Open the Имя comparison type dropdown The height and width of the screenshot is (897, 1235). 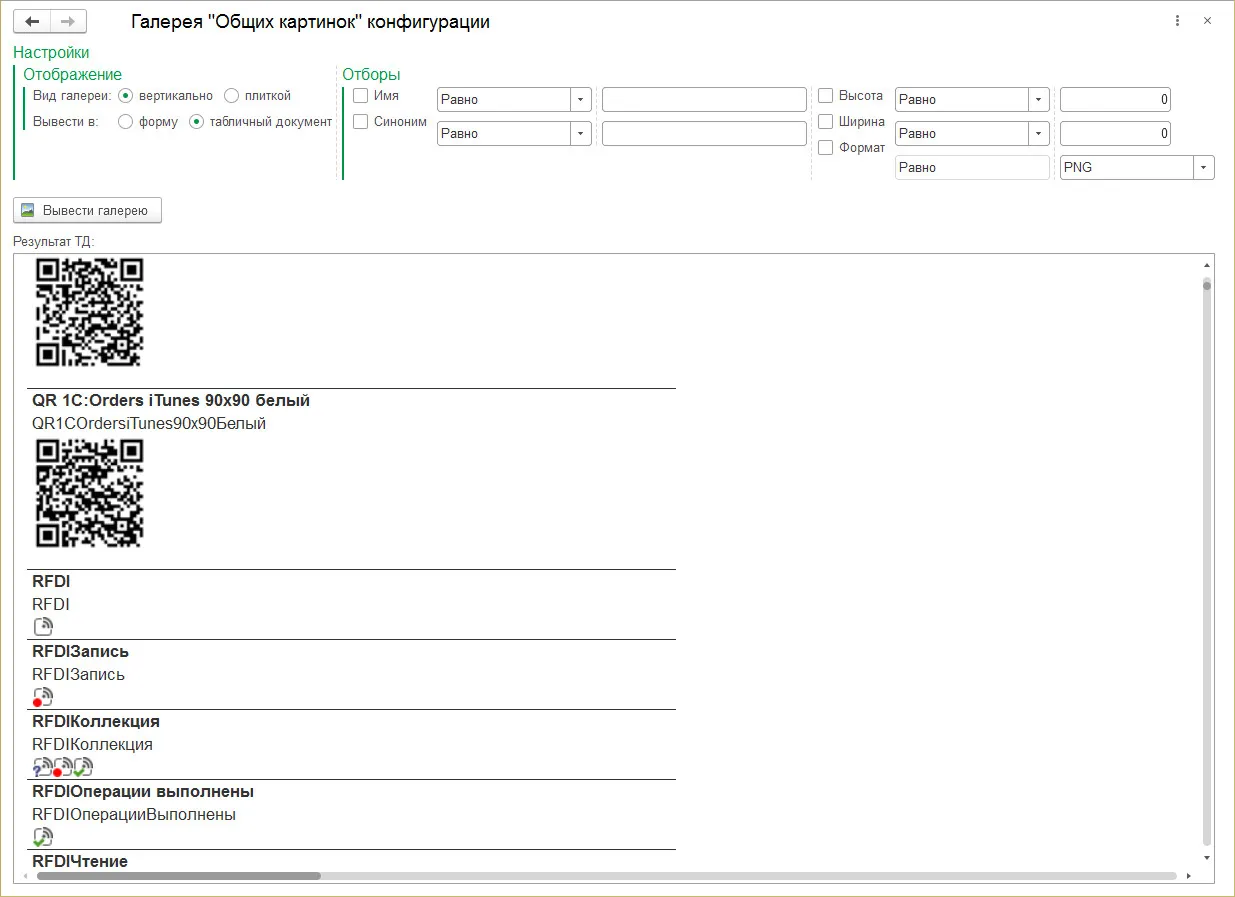(581, 100)
